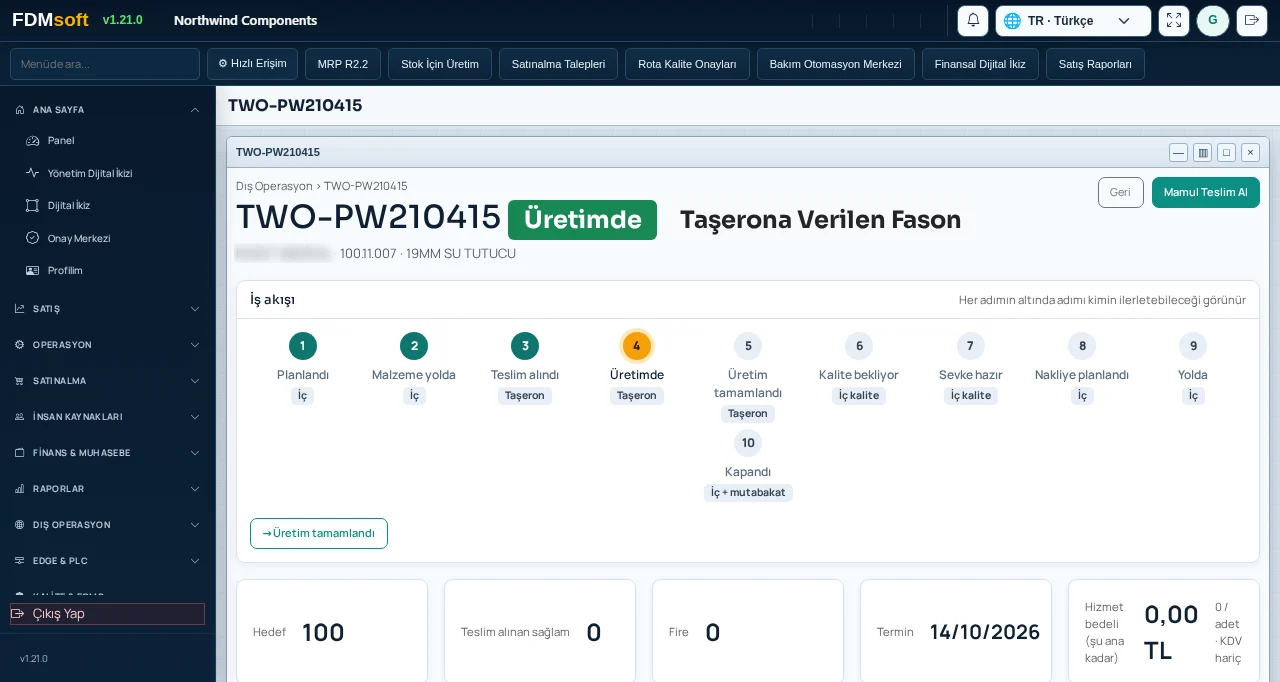1280x682 pixels.
Task: Click the İç + mutabakat tag
Action: point(748,493)
